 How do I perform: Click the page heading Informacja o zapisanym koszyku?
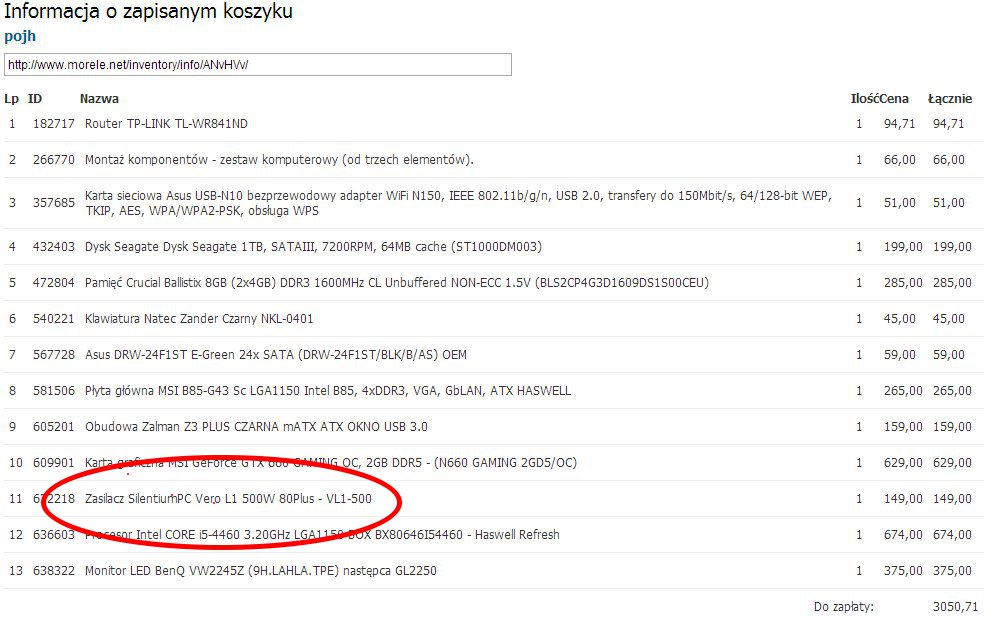click(148, 11)
